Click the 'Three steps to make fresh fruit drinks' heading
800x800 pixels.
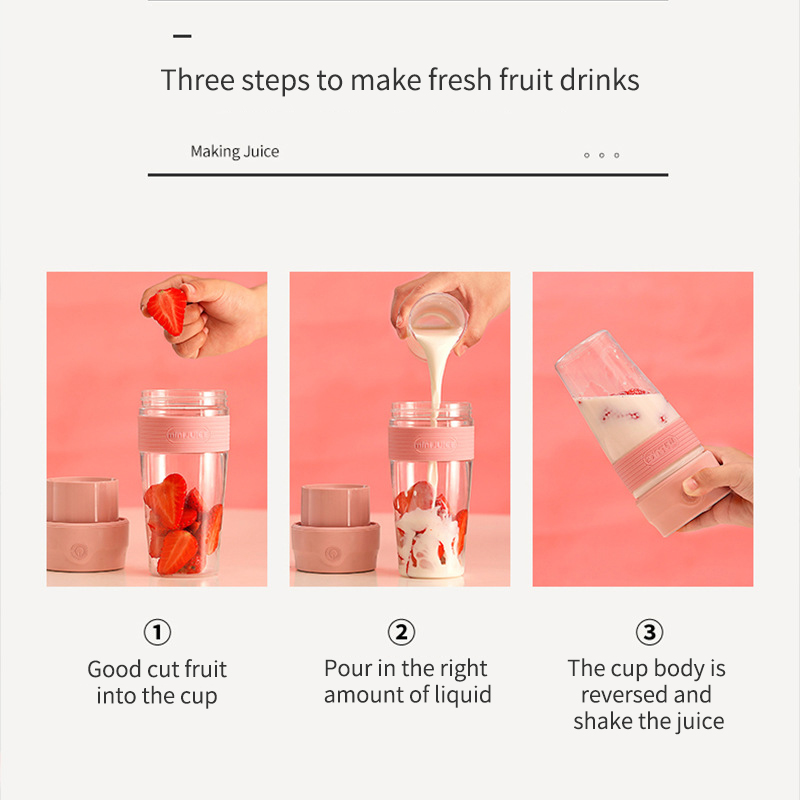pos(400,80)
